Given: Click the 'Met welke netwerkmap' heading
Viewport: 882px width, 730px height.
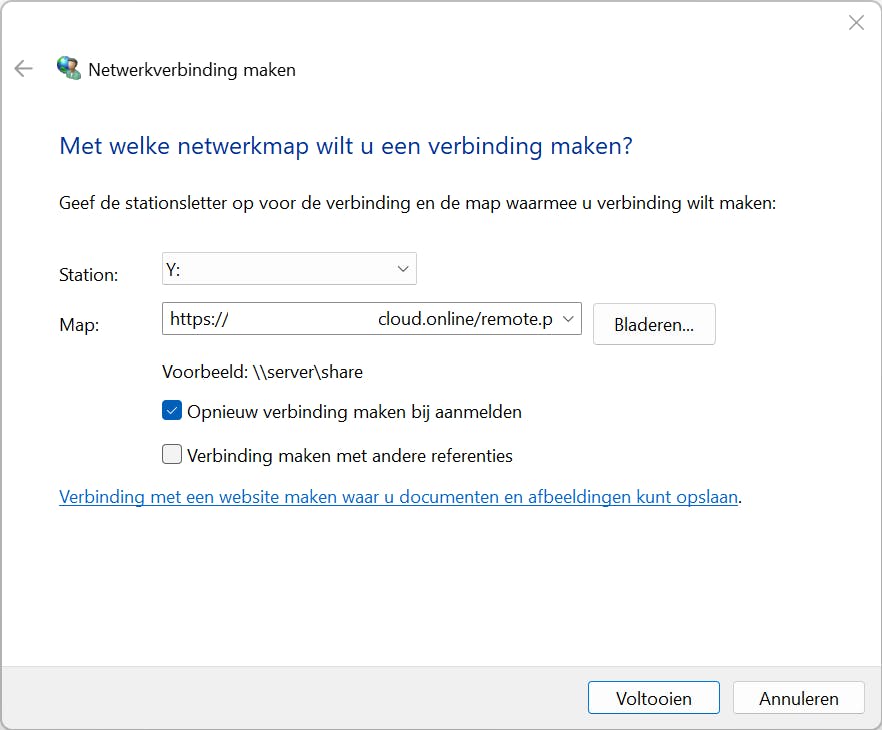Looking at the screenshot, I should (x=346, y=146).
